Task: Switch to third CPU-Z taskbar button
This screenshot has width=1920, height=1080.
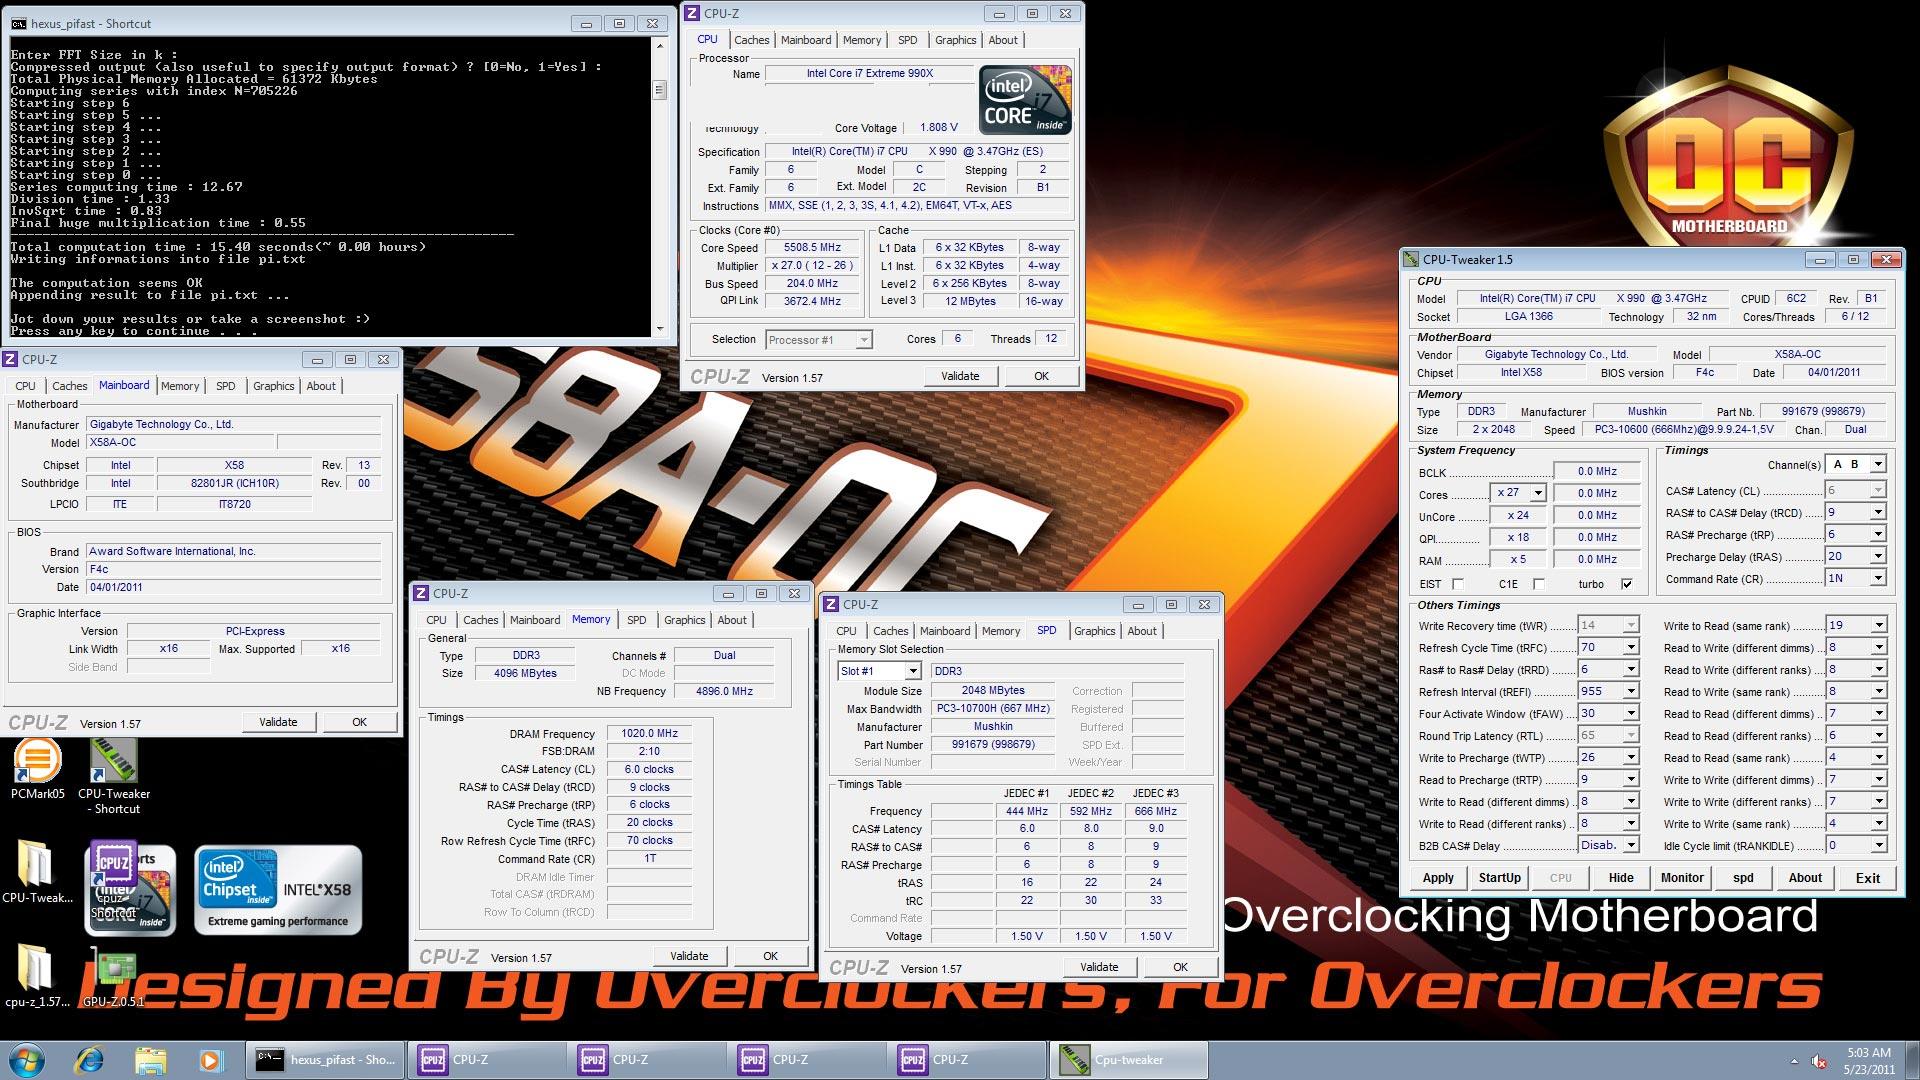Action: click(806, 1060)
